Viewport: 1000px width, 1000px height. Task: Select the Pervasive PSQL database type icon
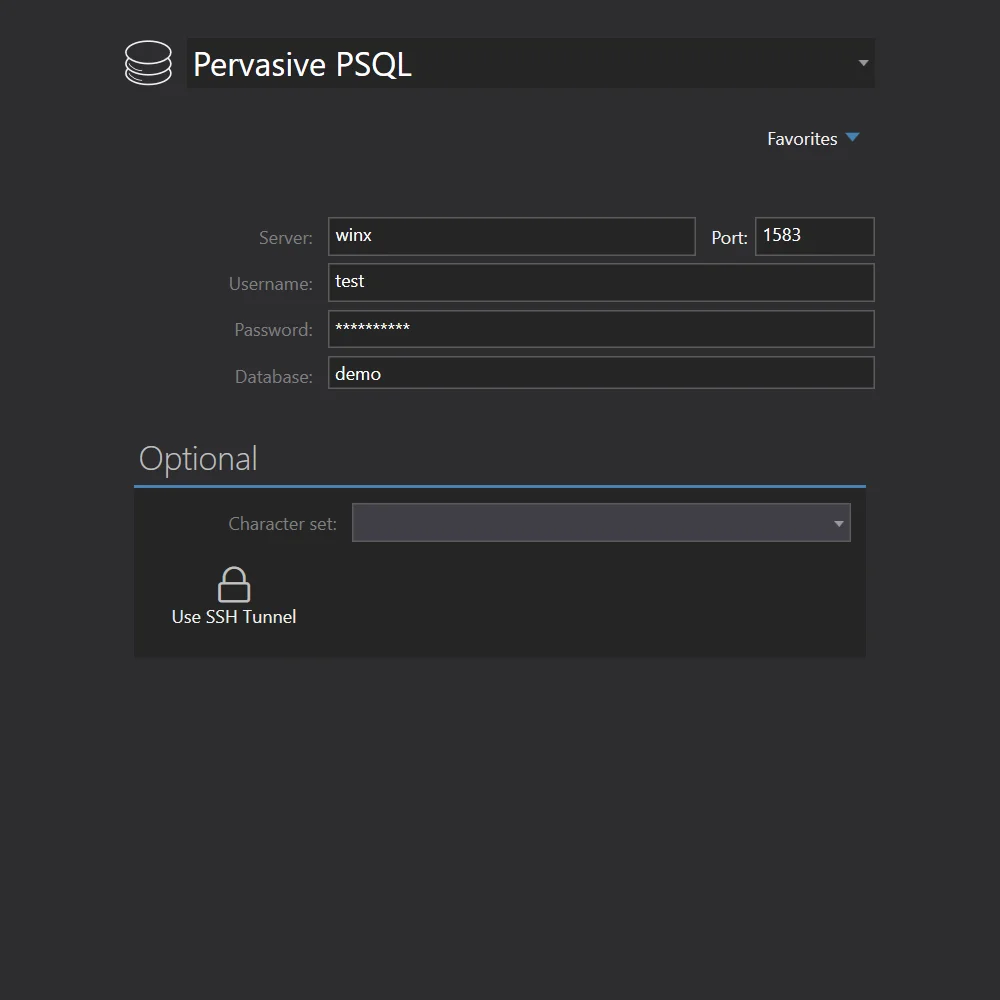tap(148, 62)
